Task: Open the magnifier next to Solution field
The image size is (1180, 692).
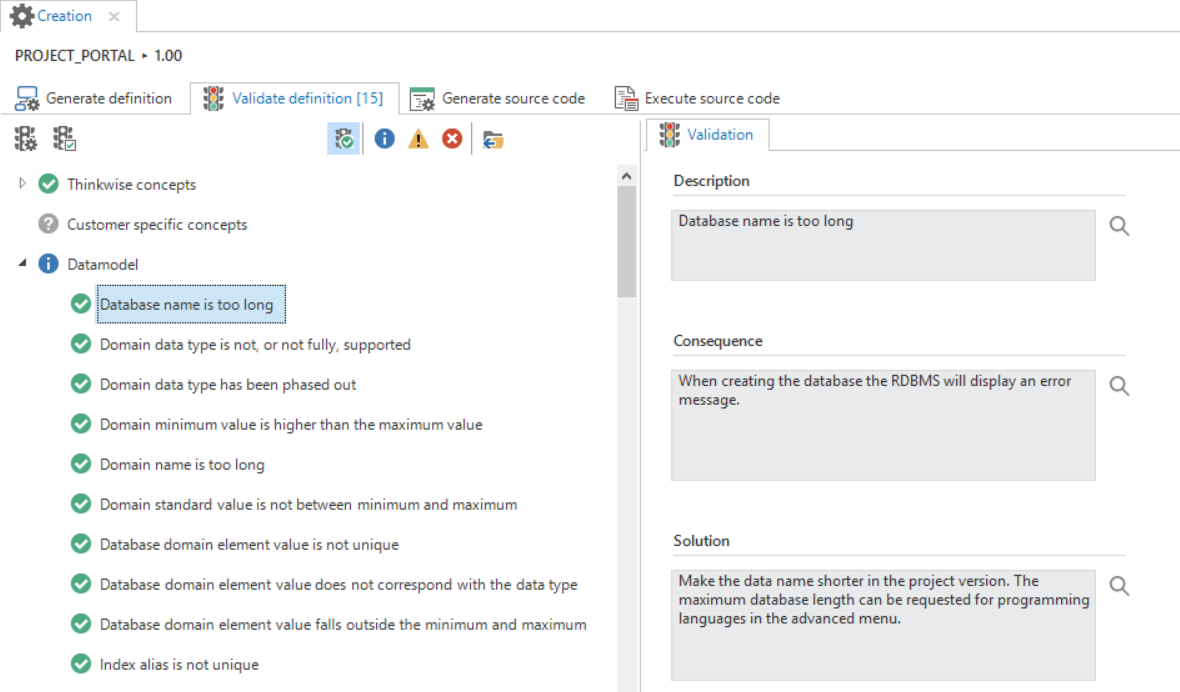Action: click(1119, 586)
